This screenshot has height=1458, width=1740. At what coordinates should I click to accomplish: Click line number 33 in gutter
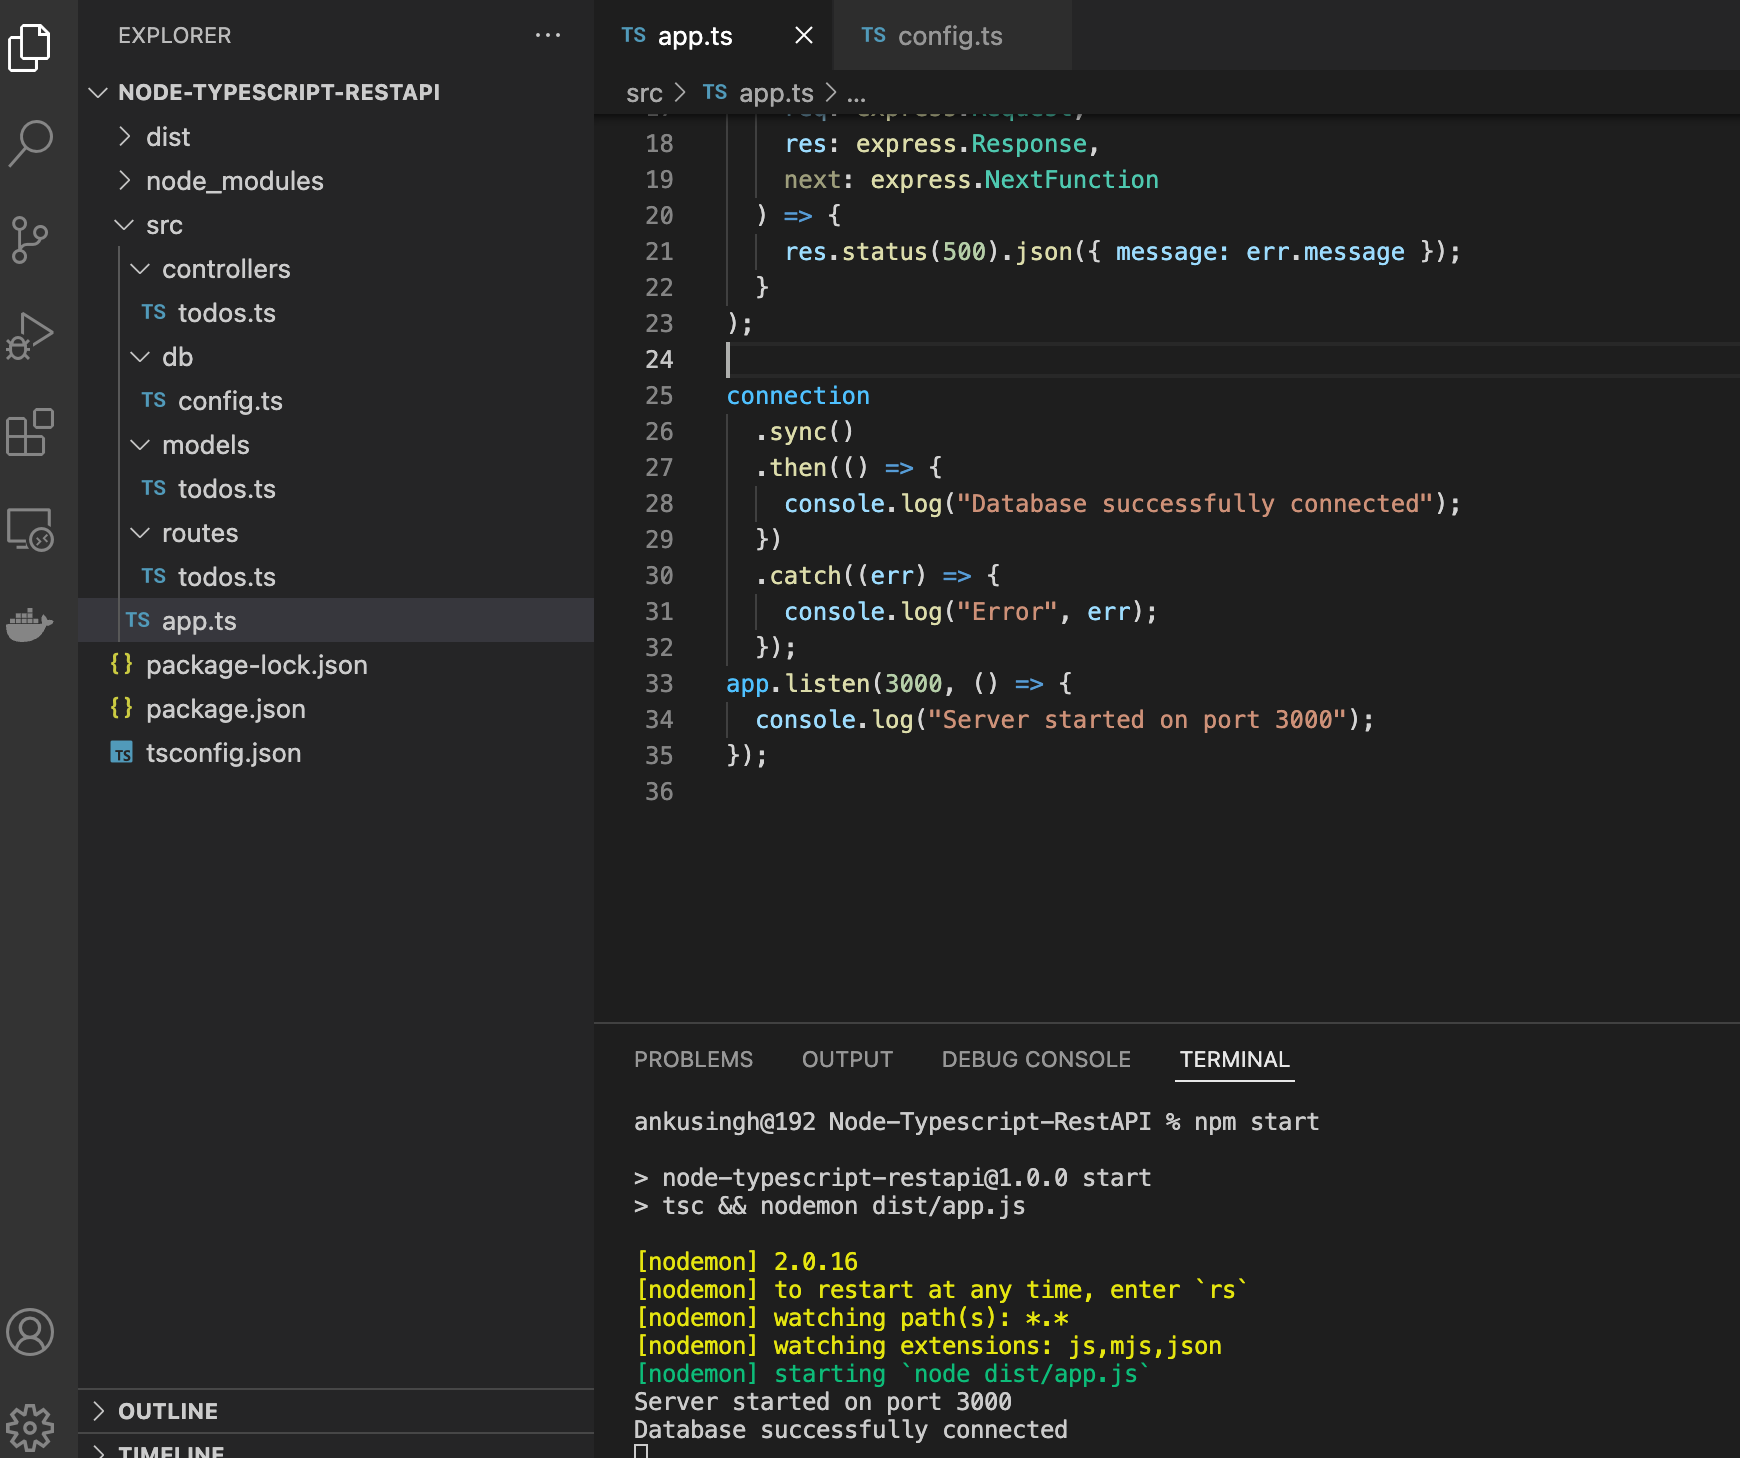point(659,684)
